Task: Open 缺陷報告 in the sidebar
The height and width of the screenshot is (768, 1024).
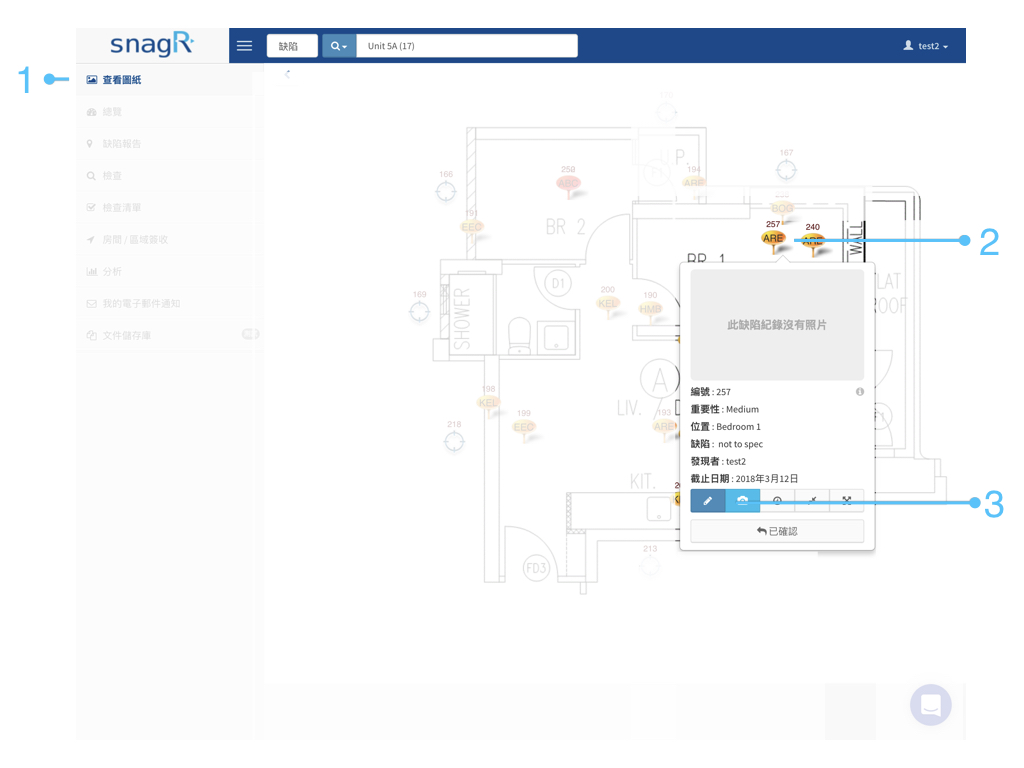Action: 165,144
